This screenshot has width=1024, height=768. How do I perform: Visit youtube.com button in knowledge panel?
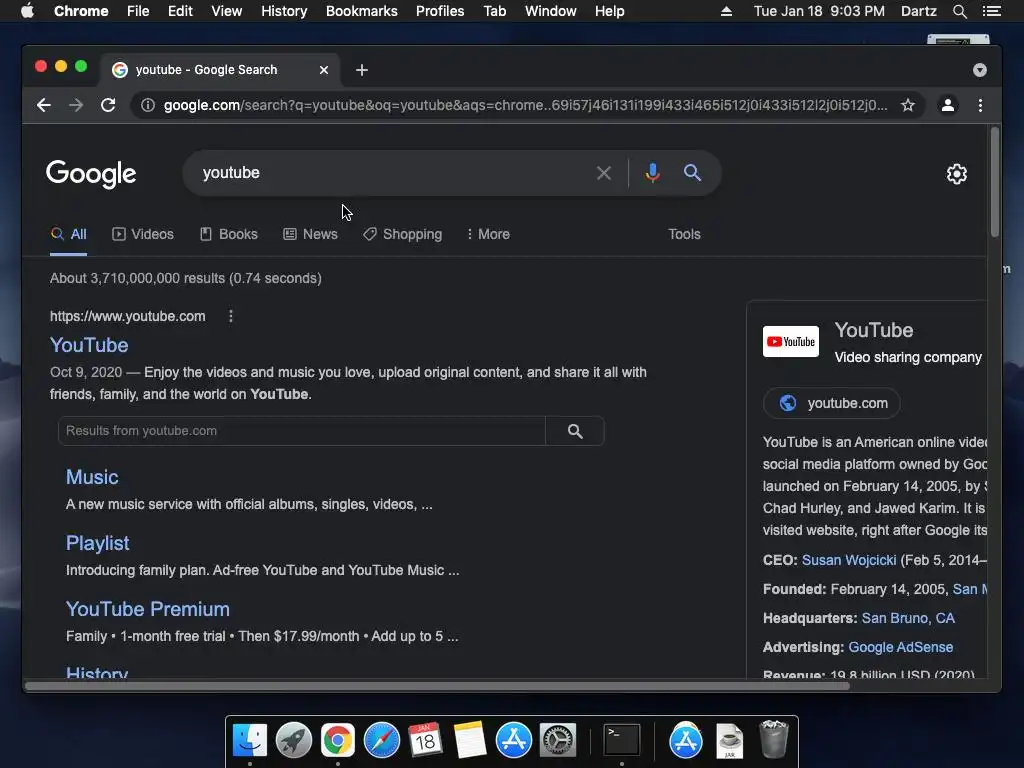832,404
